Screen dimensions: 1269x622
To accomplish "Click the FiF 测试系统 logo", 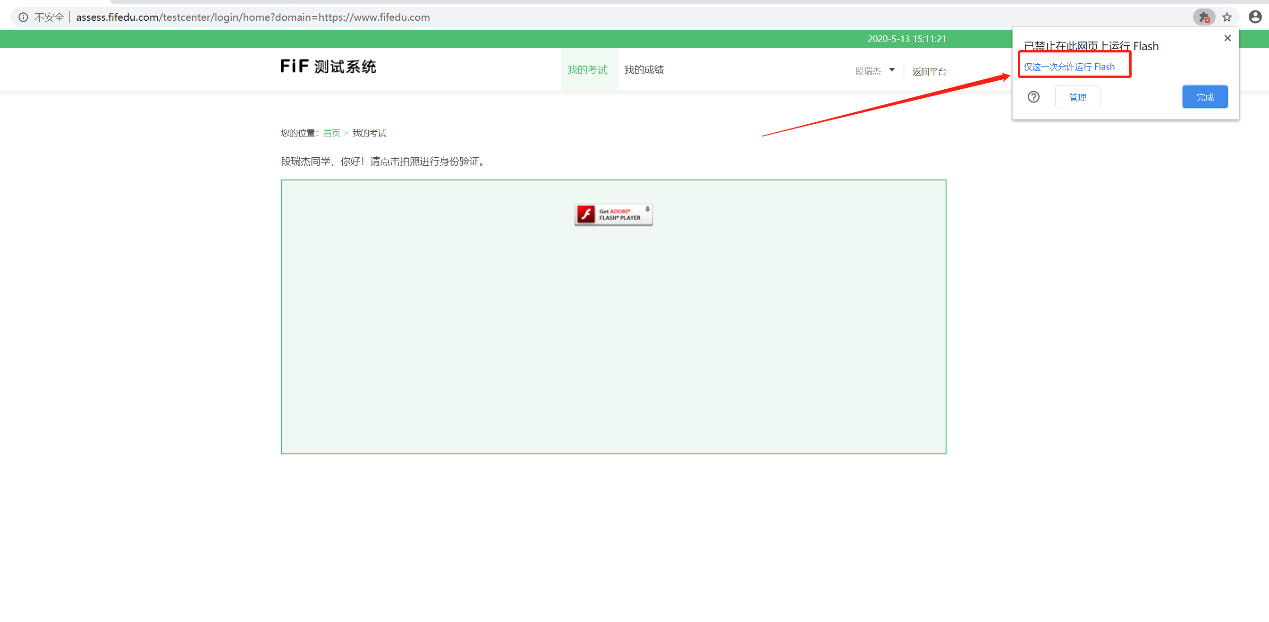I will [328, 67].
